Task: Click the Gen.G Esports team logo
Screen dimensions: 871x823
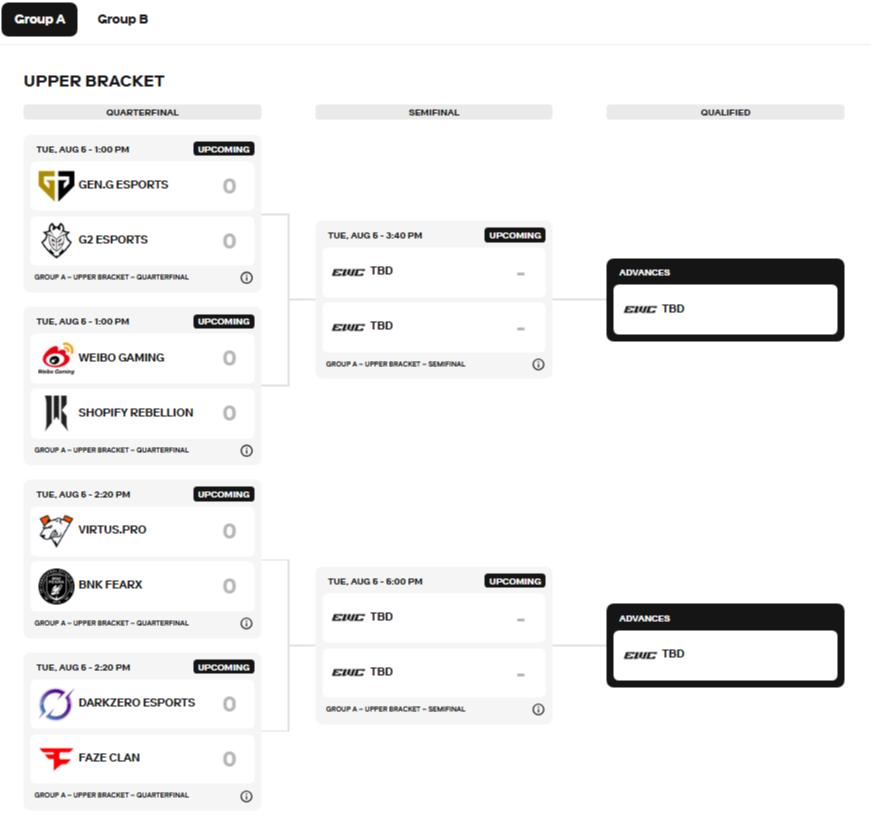Action: (x=56, y=185)
